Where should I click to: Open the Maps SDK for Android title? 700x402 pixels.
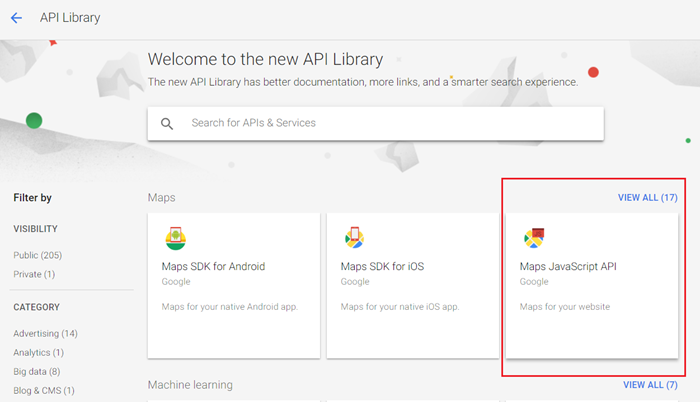[x=213, y=267]
